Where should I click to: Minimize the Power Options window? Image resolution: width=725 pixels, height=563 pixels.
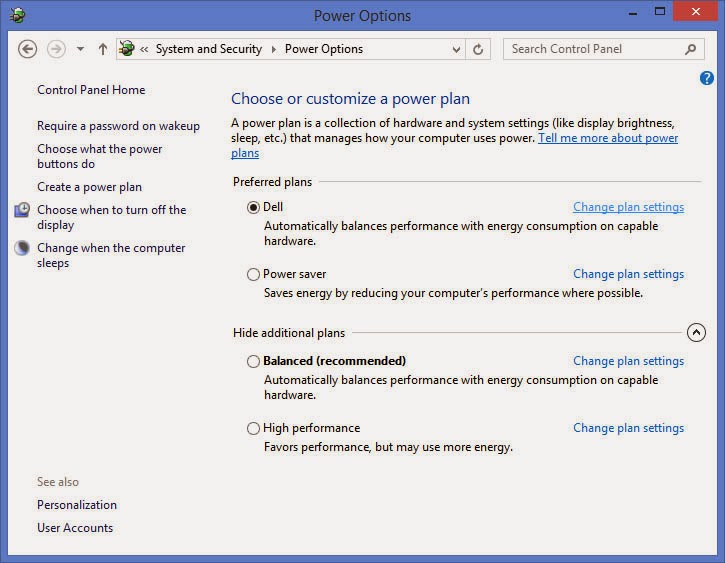coord(633,12)
